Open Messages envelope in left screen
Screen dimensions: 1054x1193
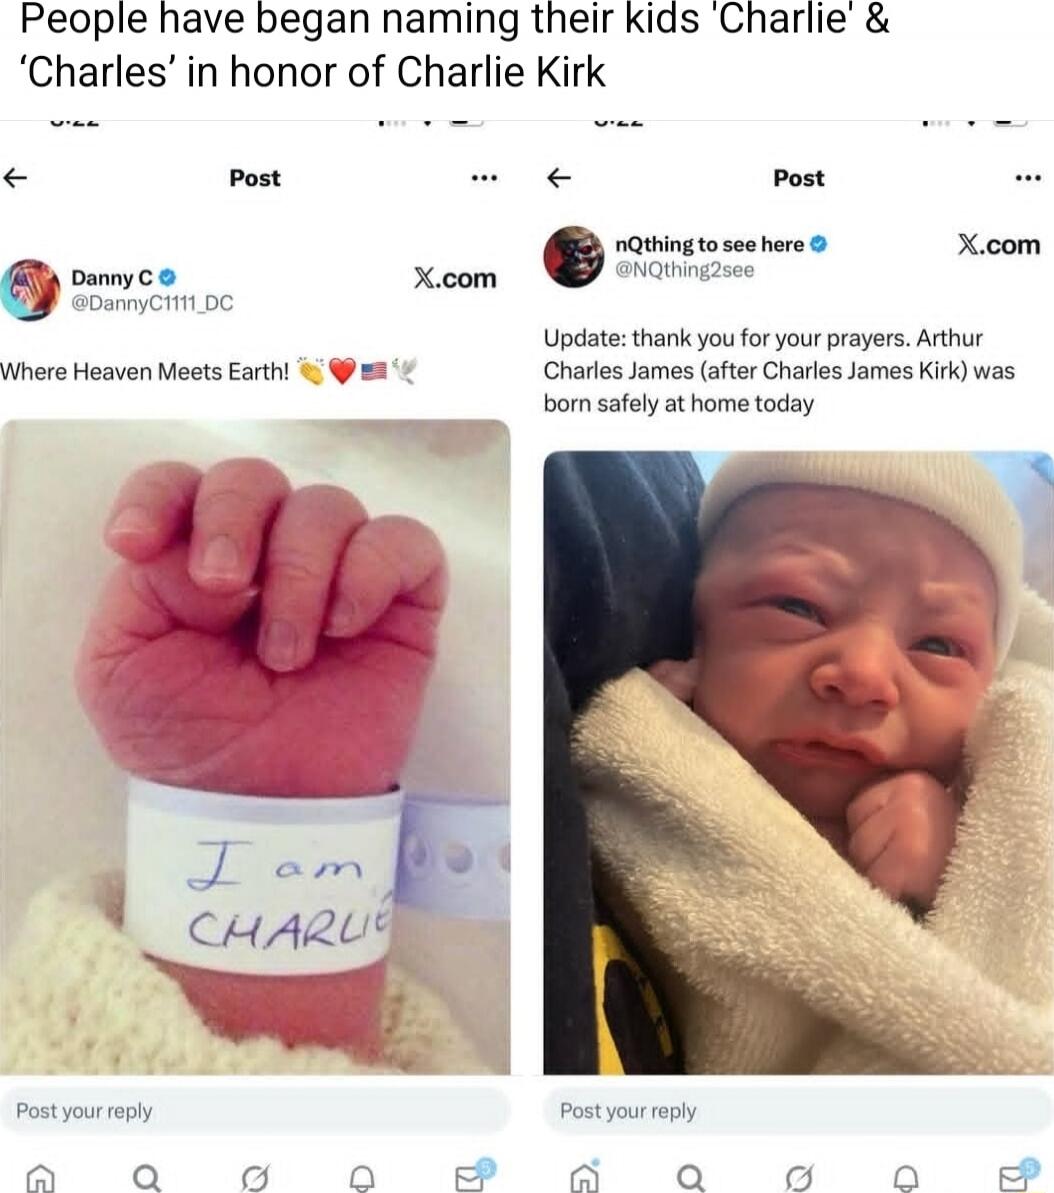(473, 1175)
